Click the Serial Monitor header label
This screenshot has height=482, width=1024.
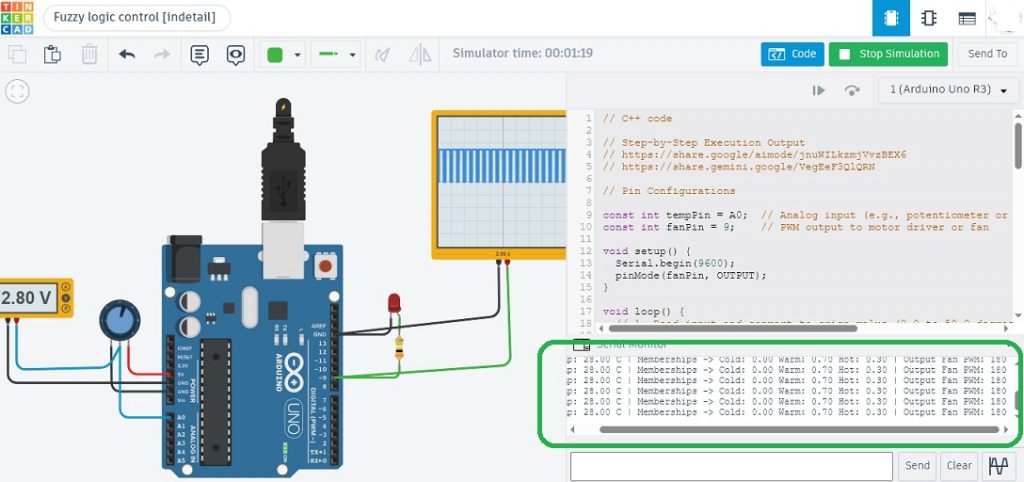click(632, 345)
